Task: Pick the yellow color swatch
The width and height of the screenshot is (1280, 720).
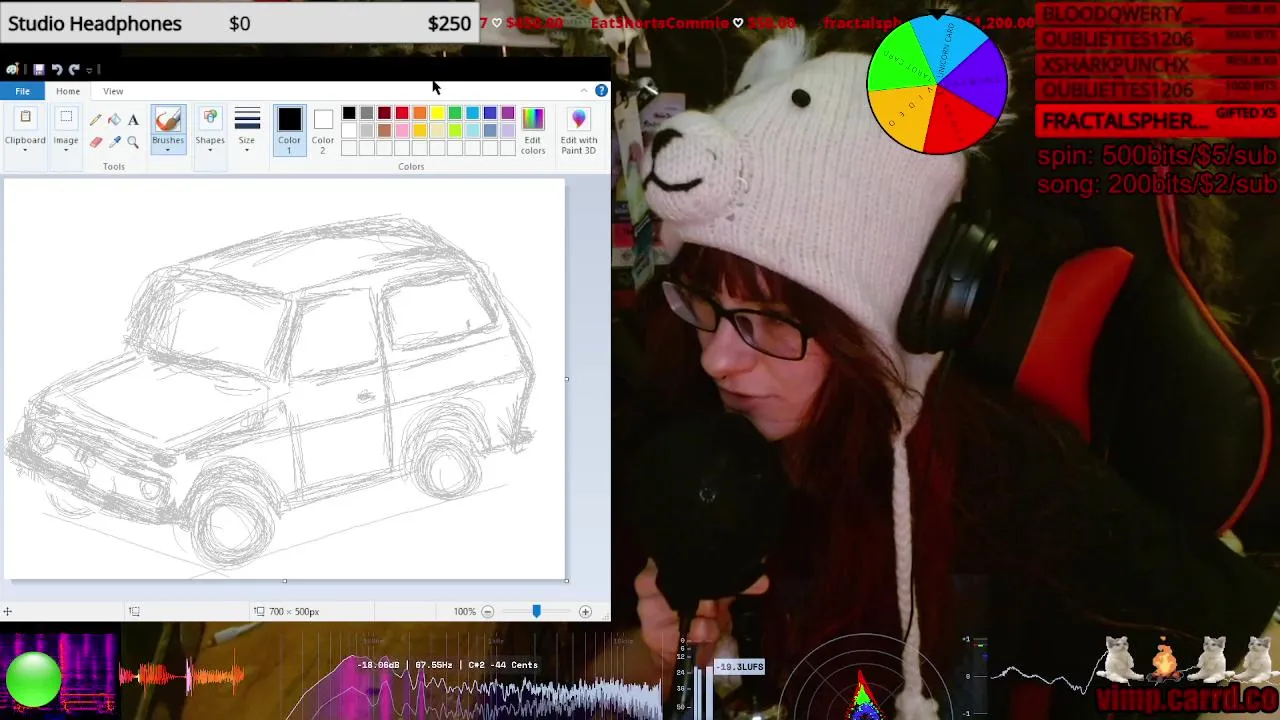Action: coord(437,113)
